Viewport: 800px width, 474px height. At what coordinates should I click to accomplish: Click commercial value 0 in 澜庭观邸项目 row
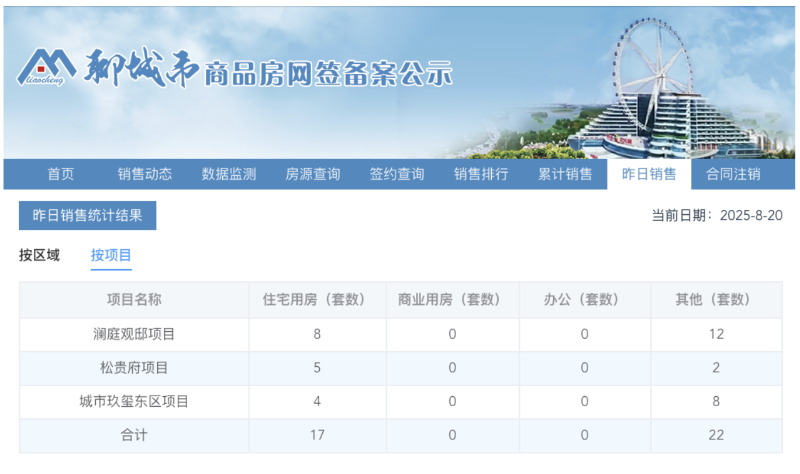pos(452,334)
